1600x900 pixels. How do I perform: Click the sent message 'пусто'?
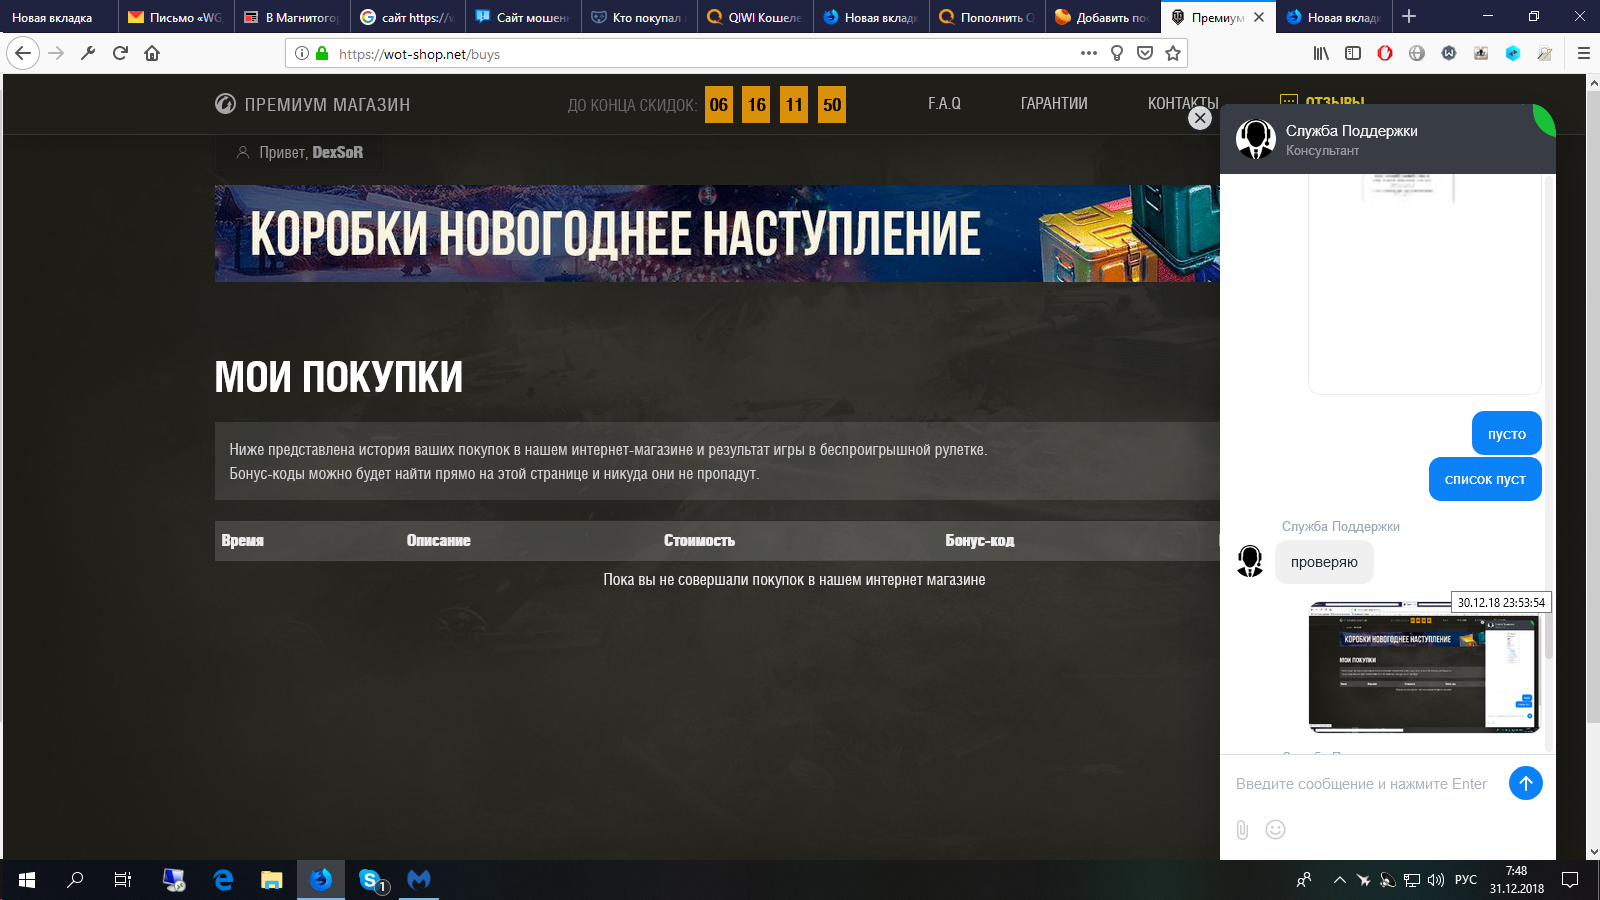[x=1507, y=434]
